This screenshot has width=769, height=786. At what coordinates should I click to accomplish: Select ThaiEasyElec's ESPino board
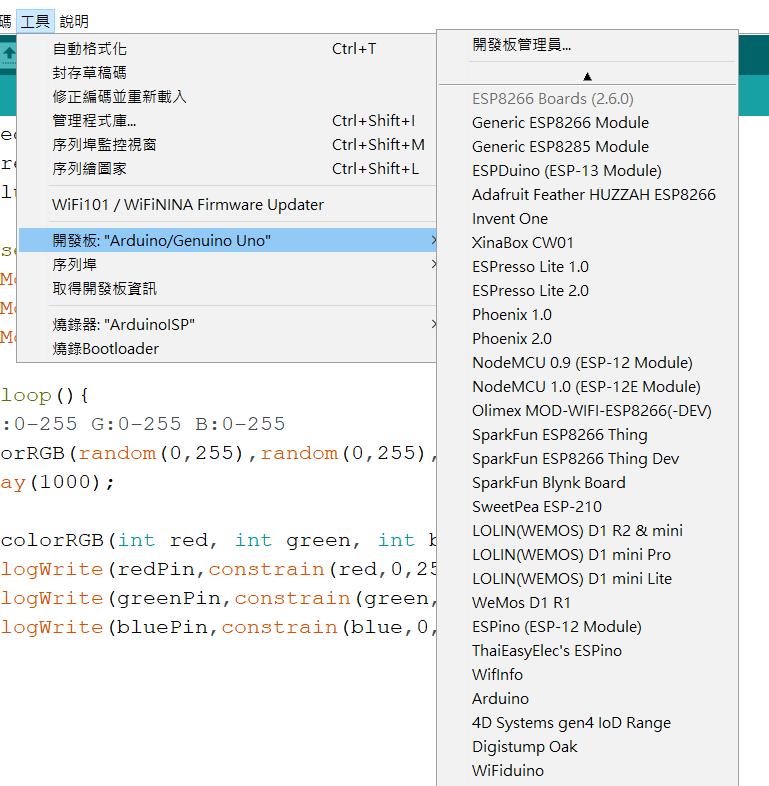pos(587,651)
